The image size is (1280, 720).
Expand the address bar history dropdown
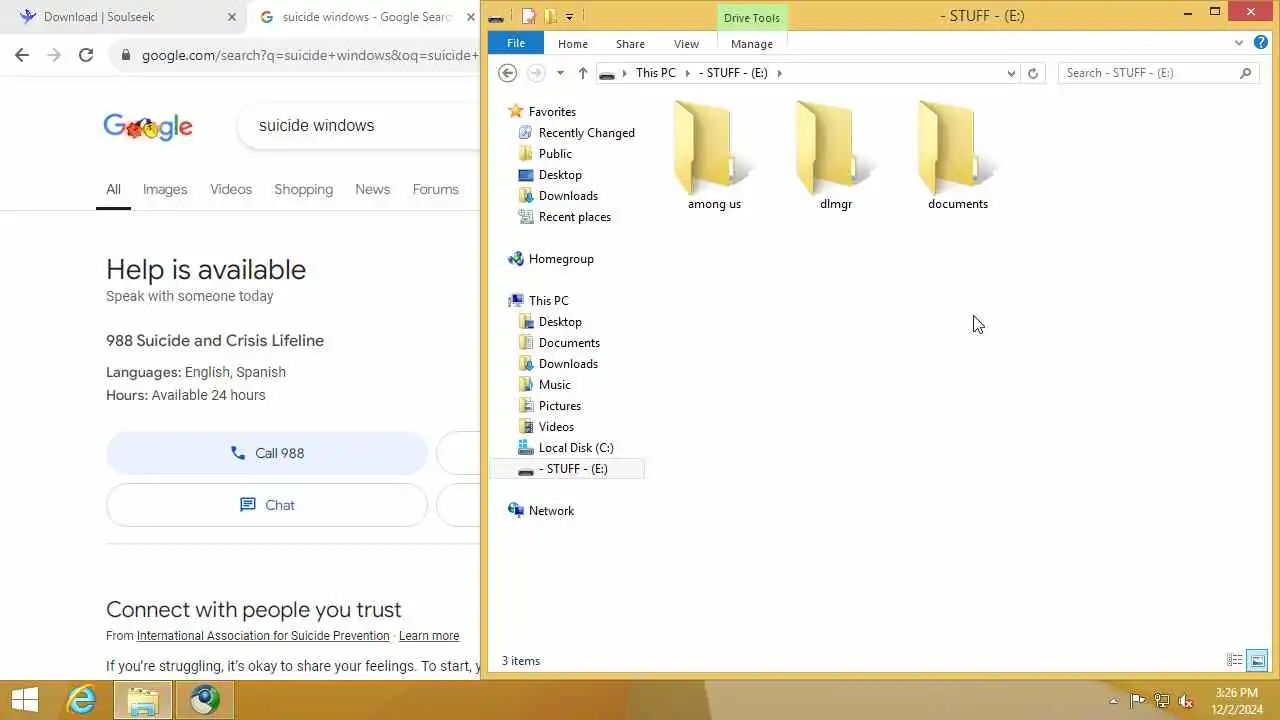point(1012,73)
